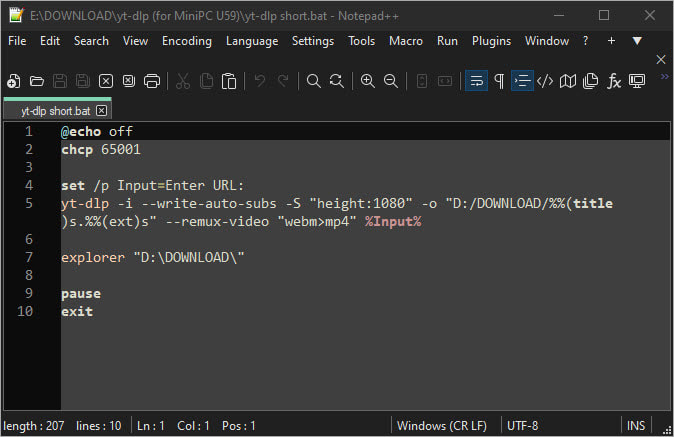Close the yt-dlp short.bat tab
The width and height of the screenshot is (674, 437).
click(101, 111)
